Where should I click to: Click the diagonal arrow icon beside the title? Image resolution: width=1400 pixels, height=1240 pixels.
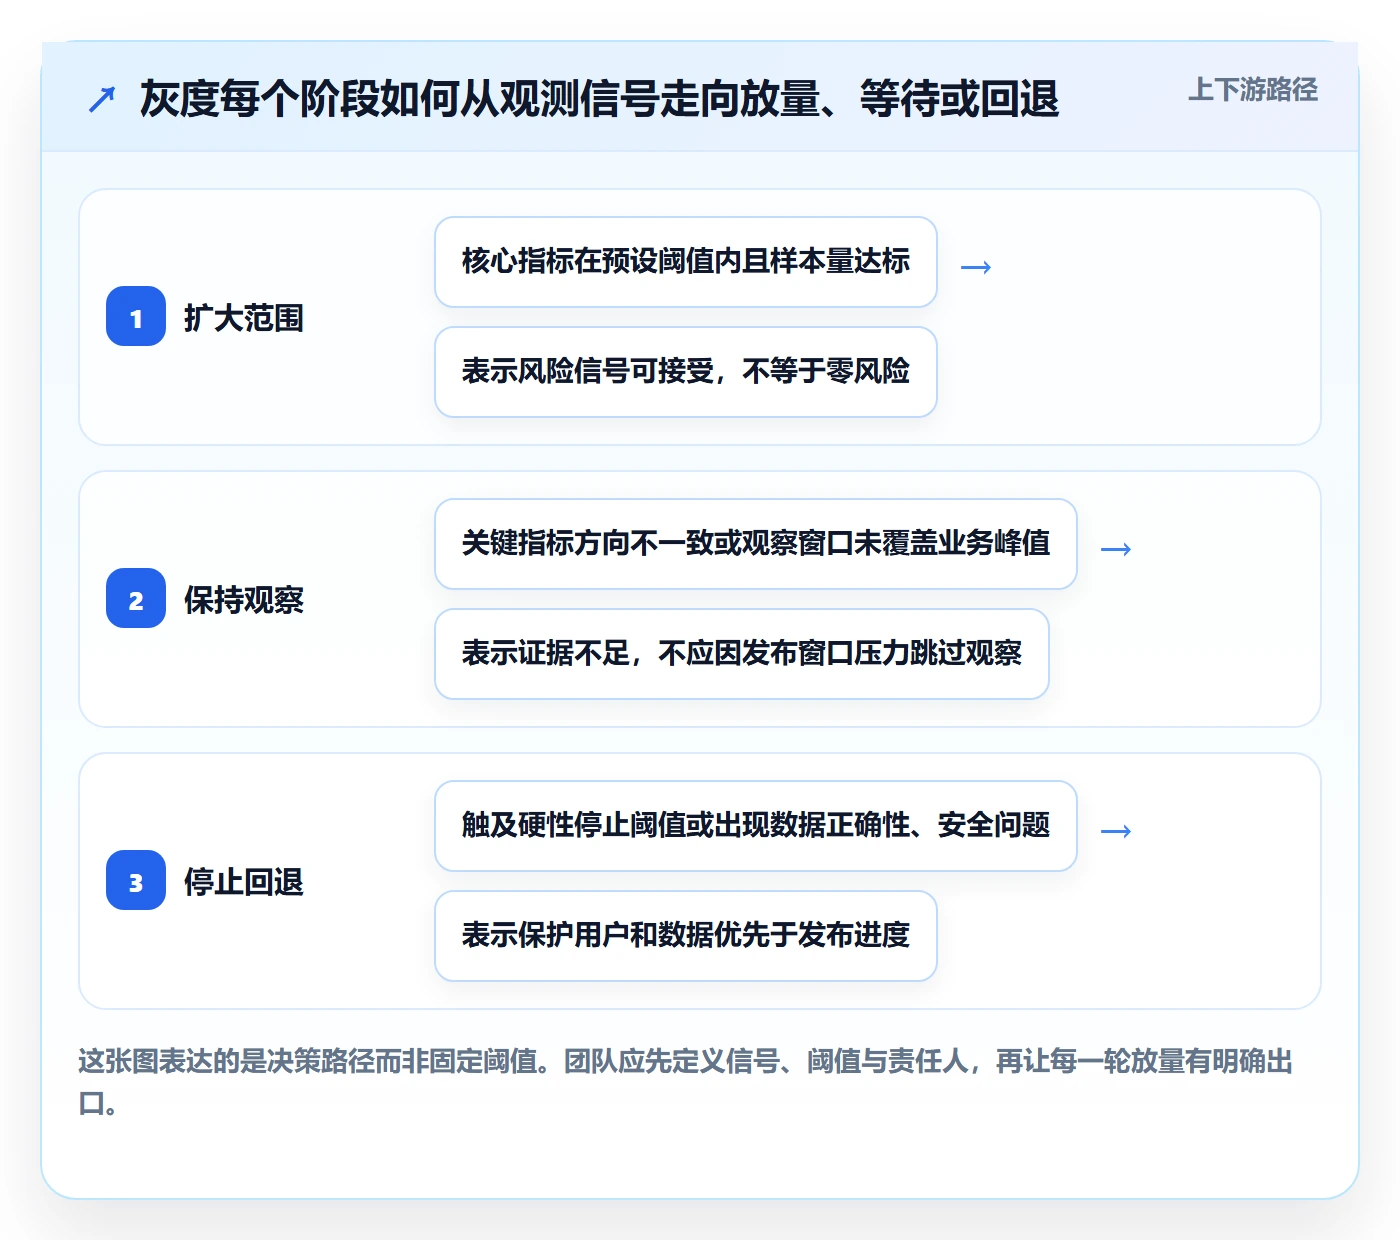click(x=102, y=99)
